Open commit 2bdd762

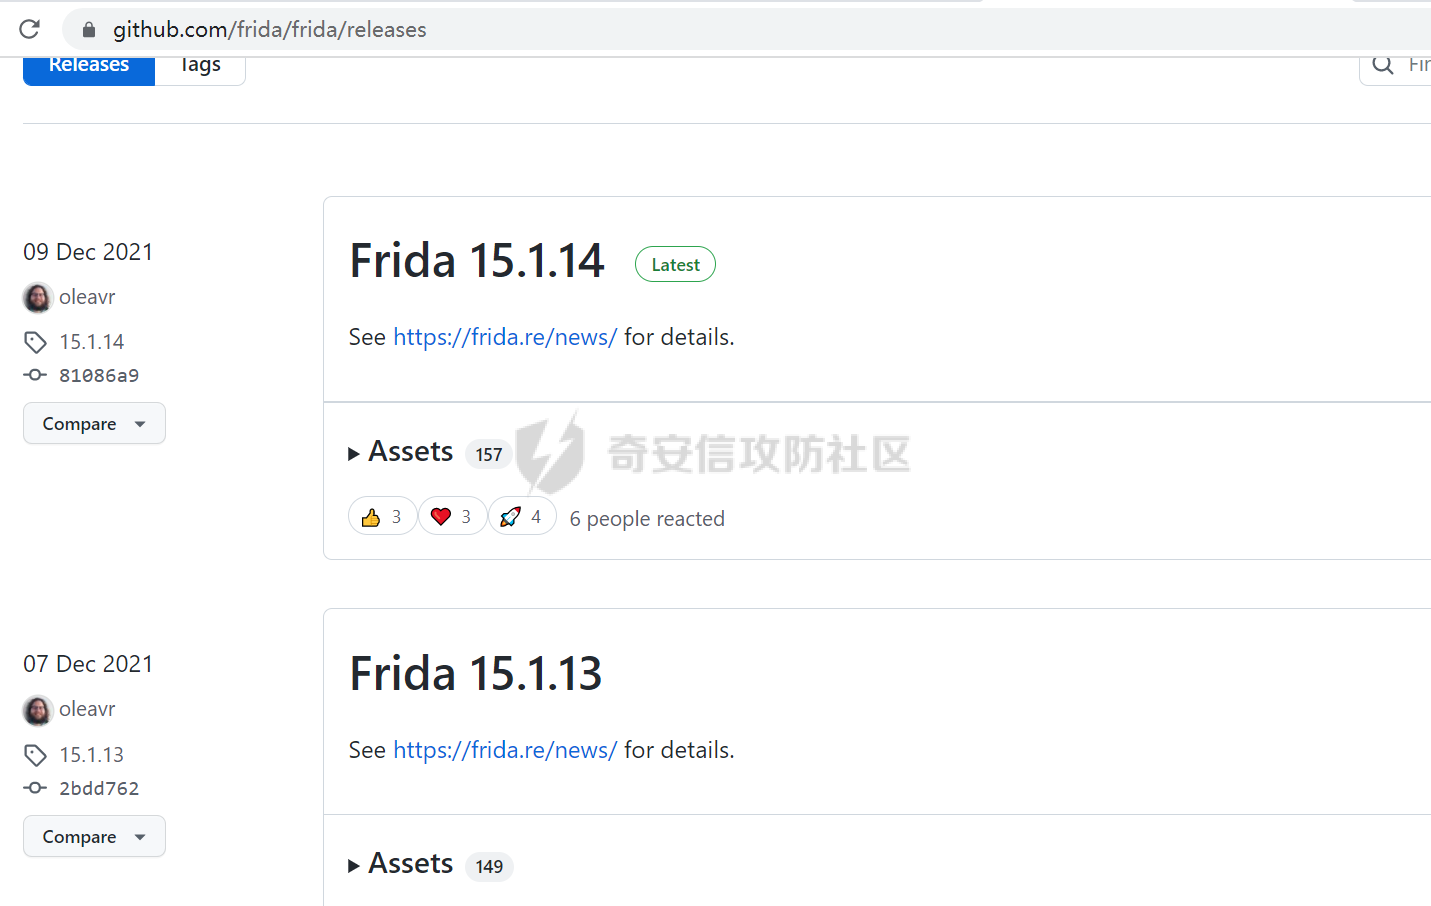pos(99,789)
